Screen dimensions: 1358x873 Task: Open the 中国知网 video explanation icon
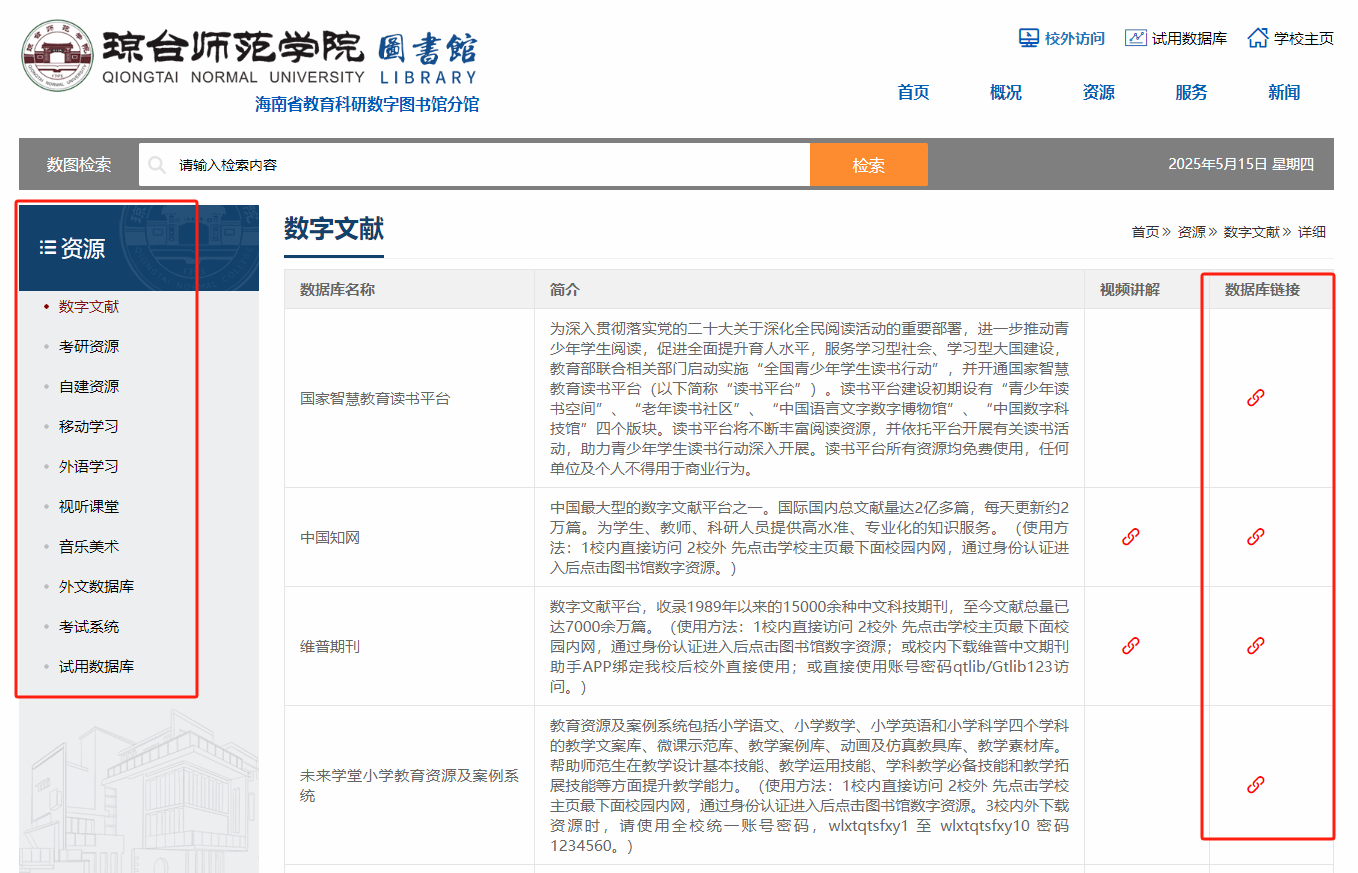coord(1131,537)
